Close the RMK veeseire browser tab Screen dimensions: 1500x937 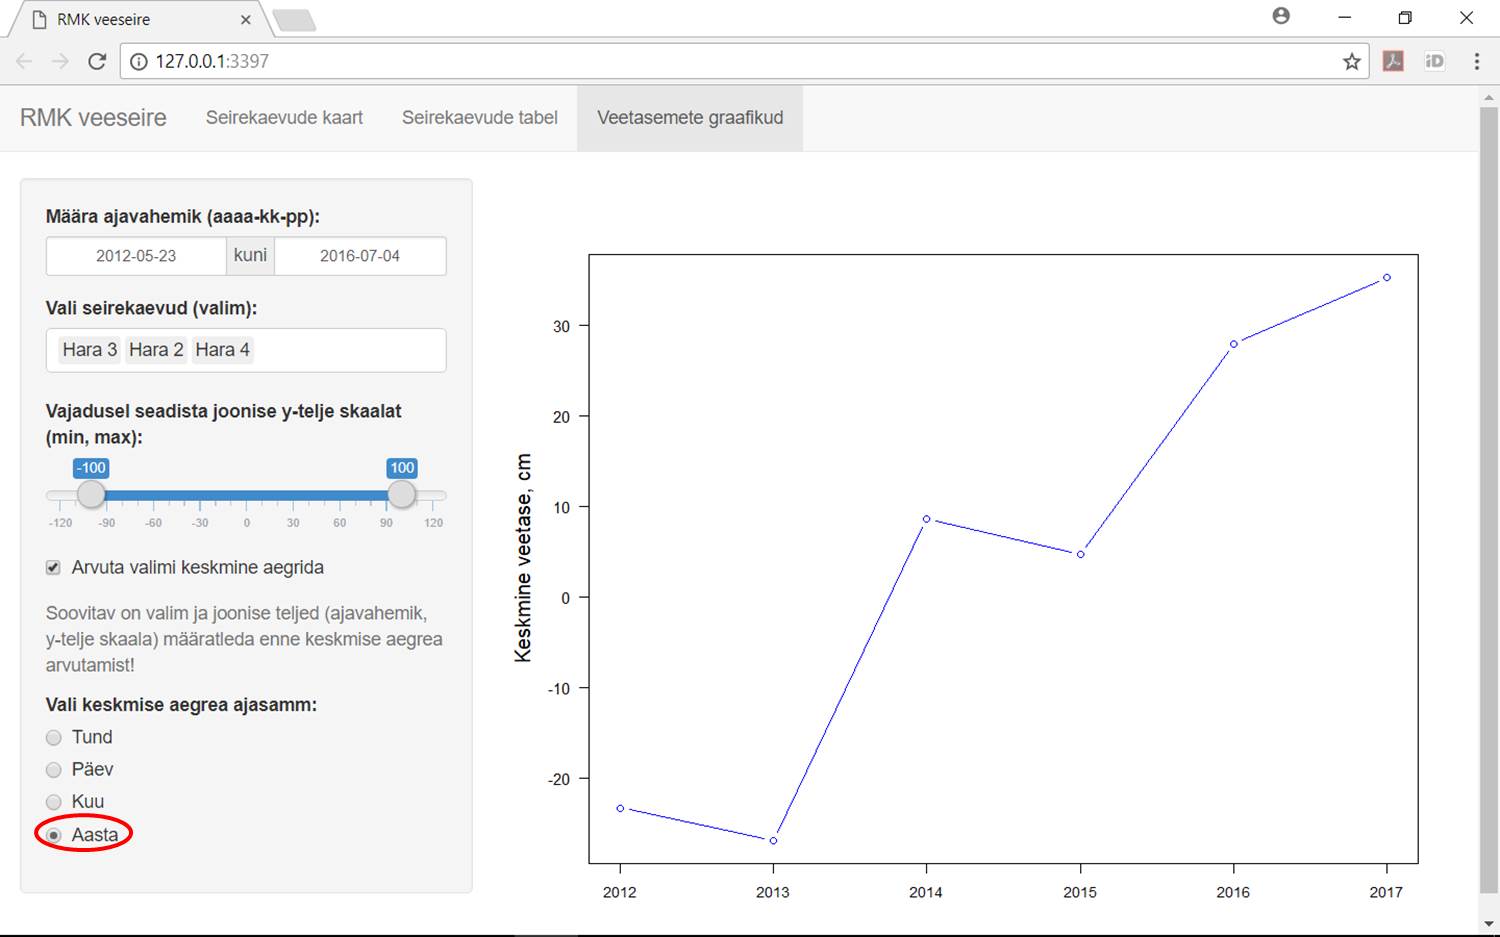tap(246, 19)
